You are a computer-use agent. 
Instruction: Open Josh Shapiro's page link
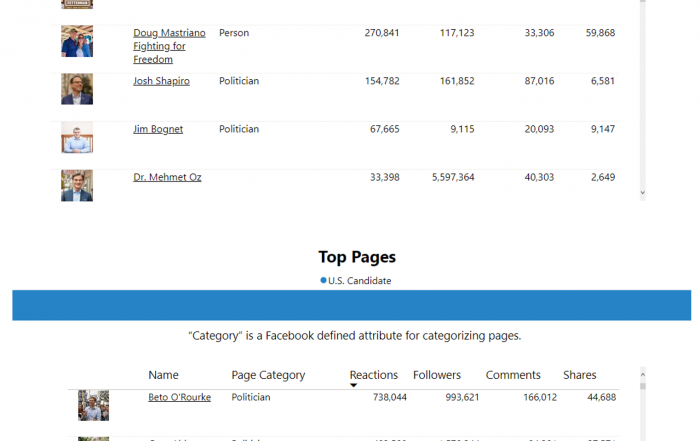(161, 81)
